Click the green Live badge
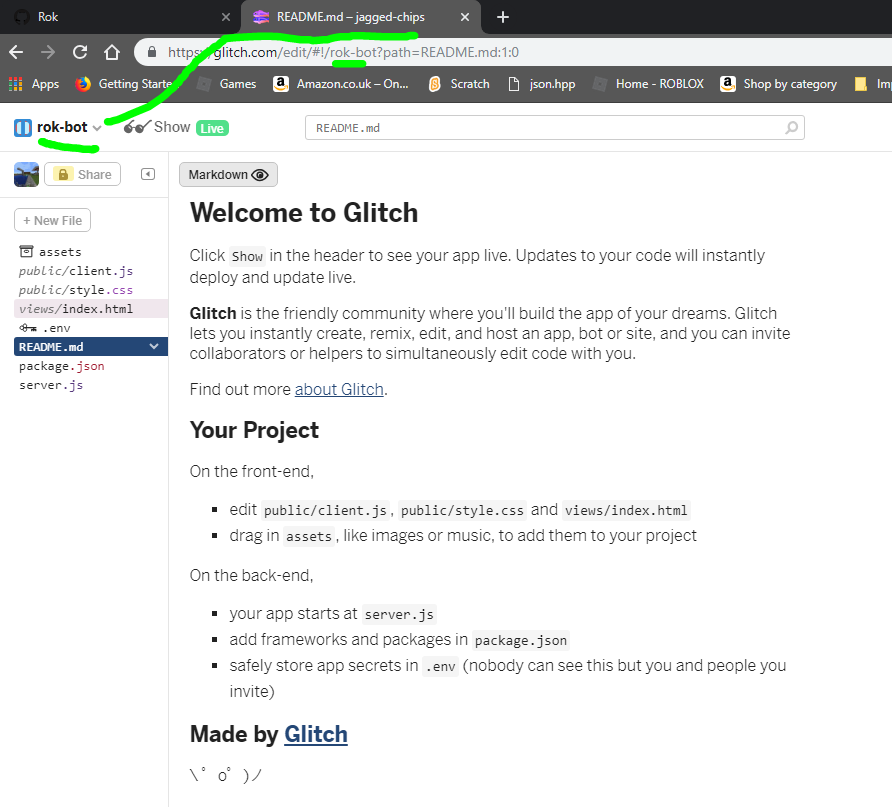This screenshot has height=807, width=892. (212, 129)
